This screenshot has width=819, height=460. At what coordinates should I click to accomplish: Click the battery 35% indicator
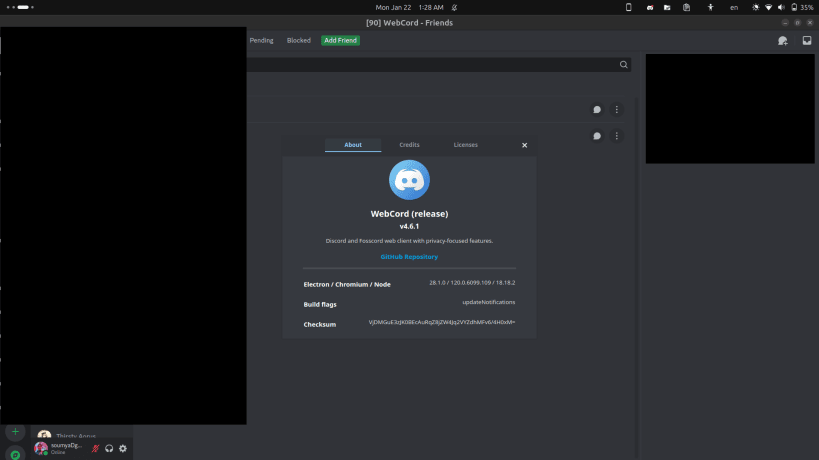802,7
